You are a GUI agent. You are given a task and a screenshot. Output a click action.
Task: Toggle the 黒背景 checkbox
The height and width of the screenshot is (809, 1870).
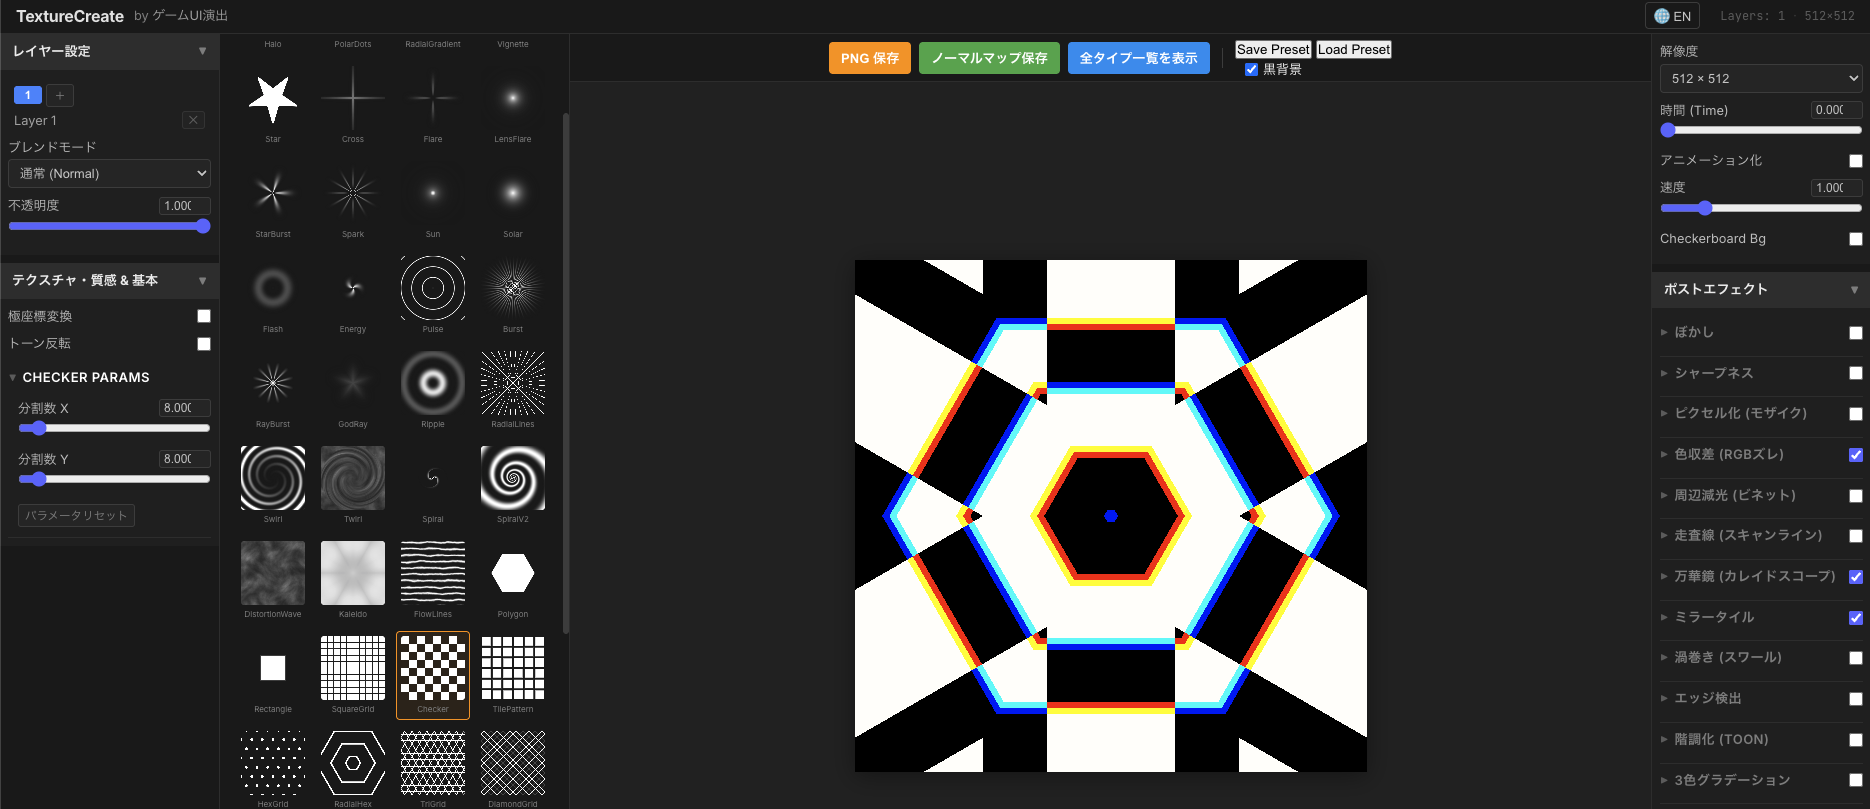pyautogui.click(x=1251, y=70)
